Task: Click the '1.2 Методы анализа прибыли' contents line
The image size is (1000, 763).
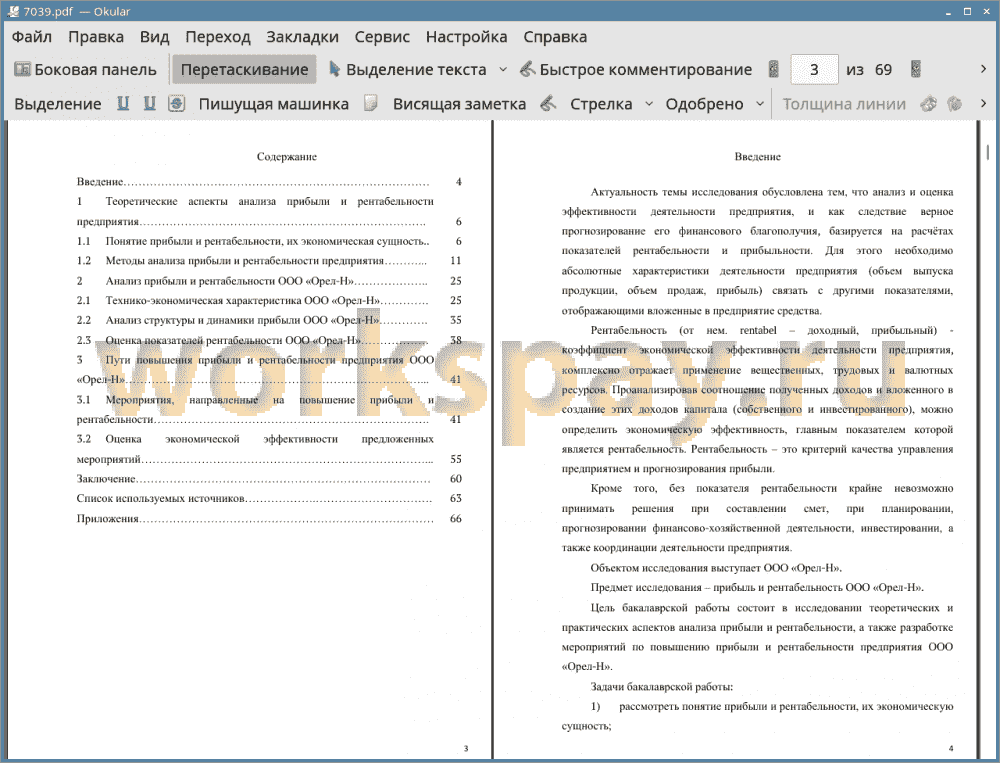Action: 268,261
